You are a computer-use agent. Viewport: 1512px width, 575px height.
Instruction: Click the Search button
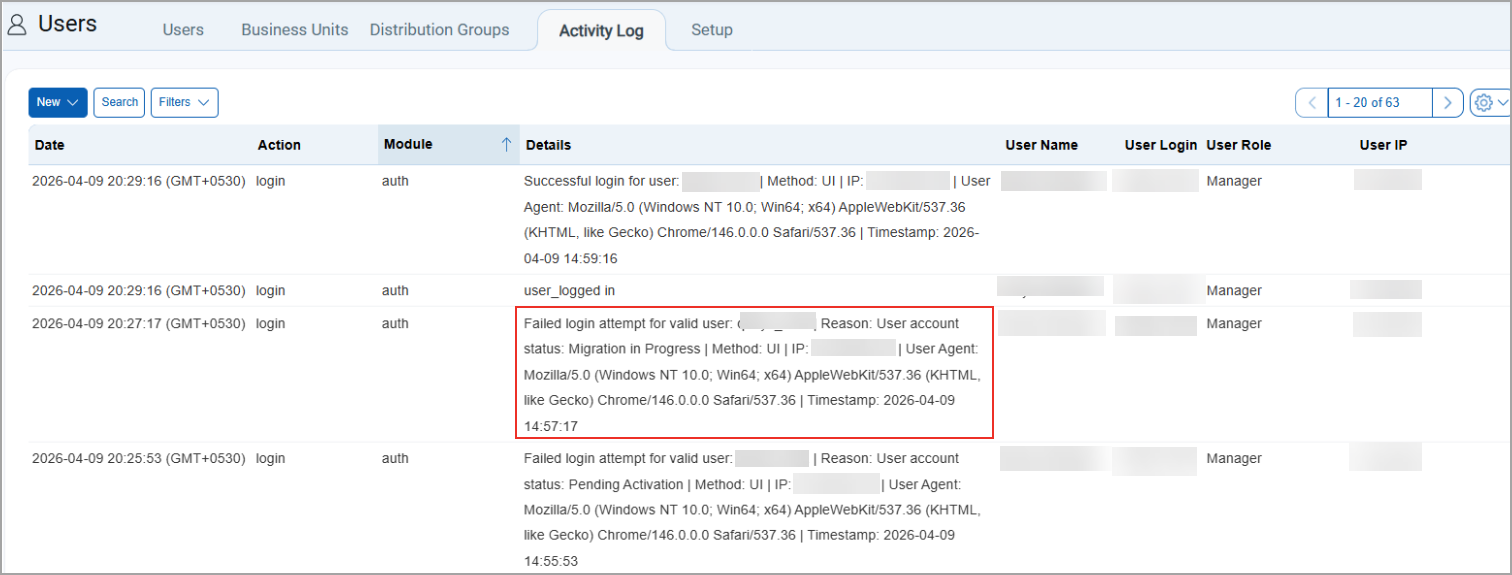coord(120,102)
